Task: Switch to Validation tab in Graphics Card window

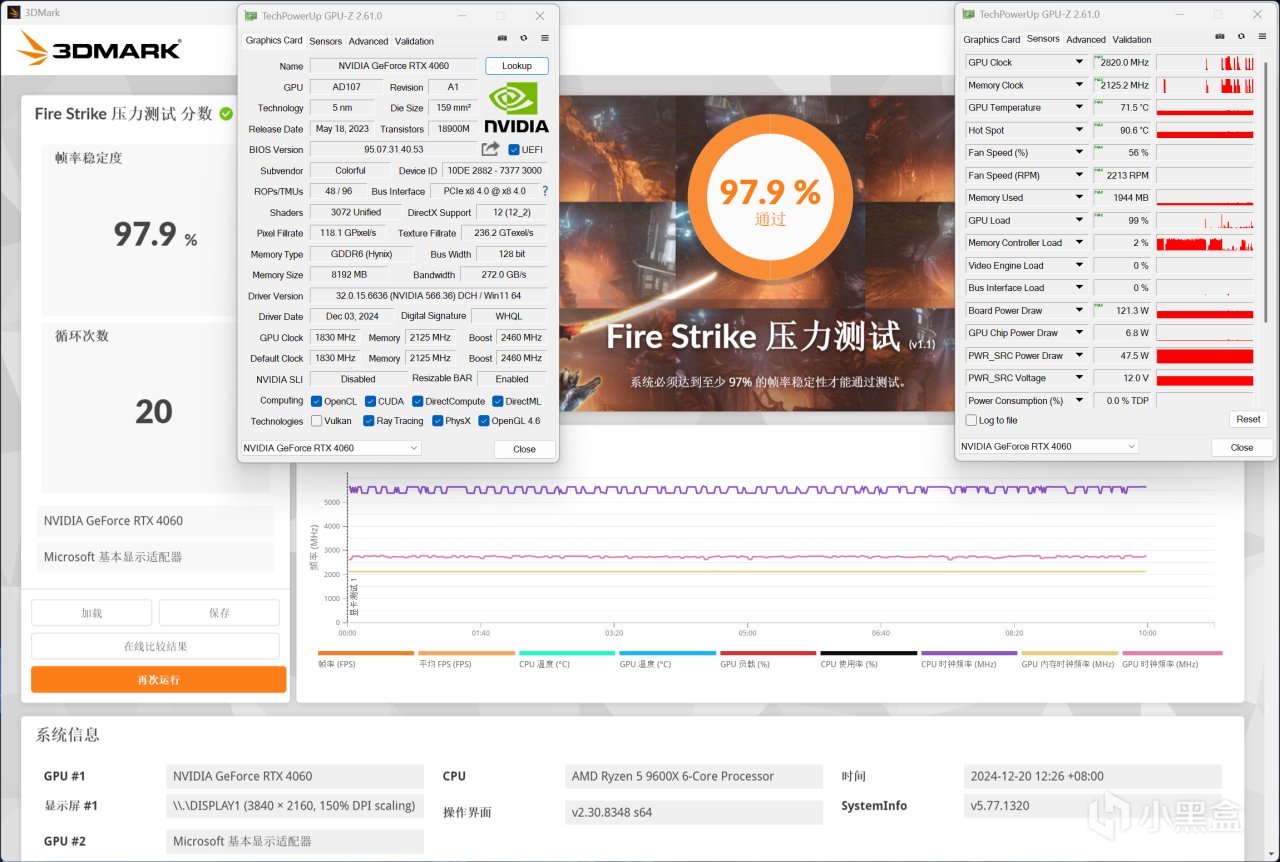Action: coord(414,41)
